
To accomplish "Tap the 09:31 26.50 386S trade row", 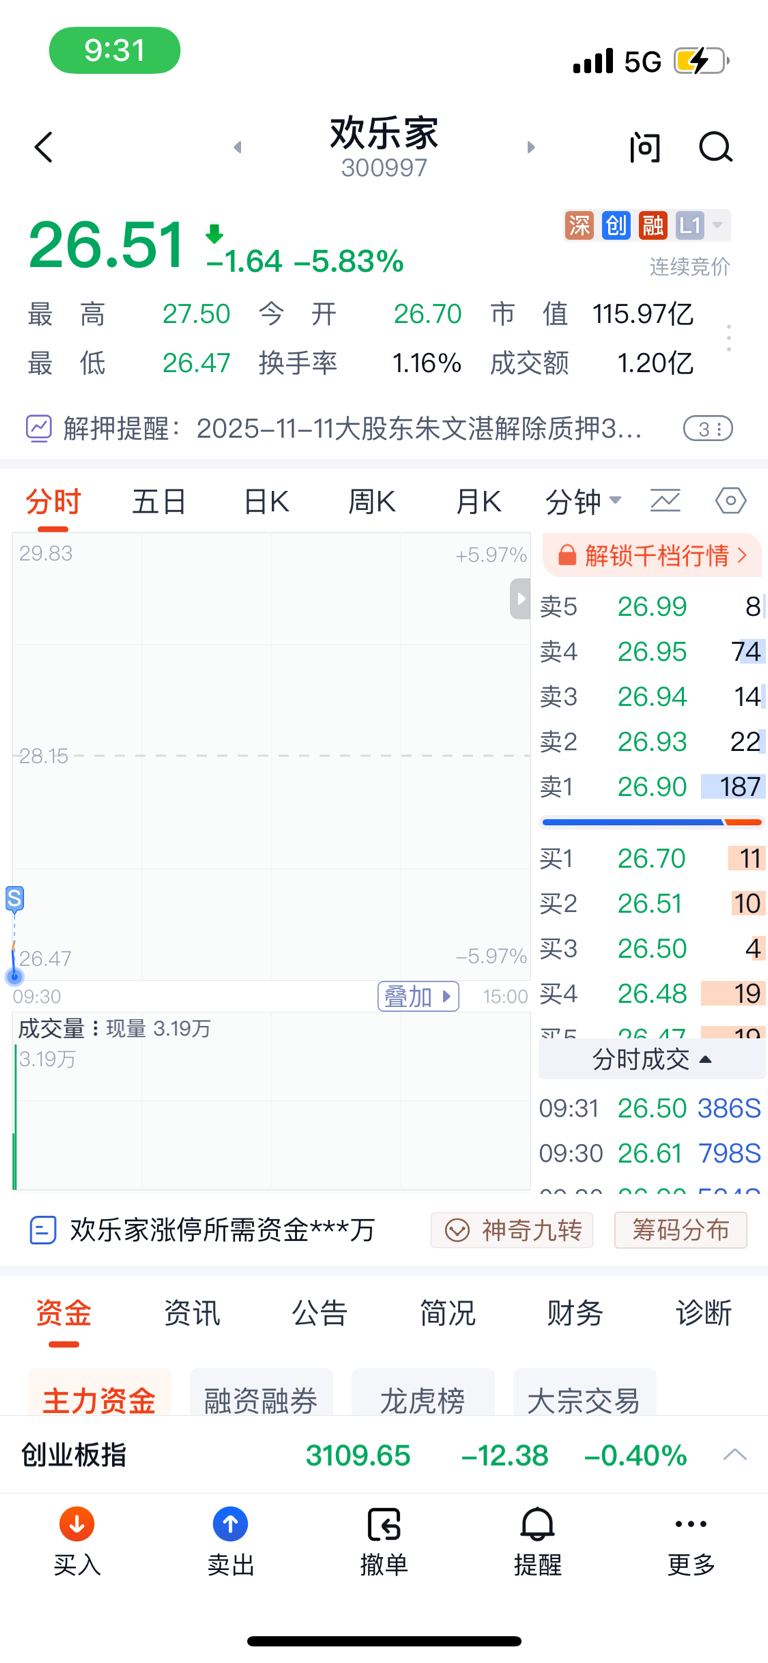I will (x=651, y=1108).
